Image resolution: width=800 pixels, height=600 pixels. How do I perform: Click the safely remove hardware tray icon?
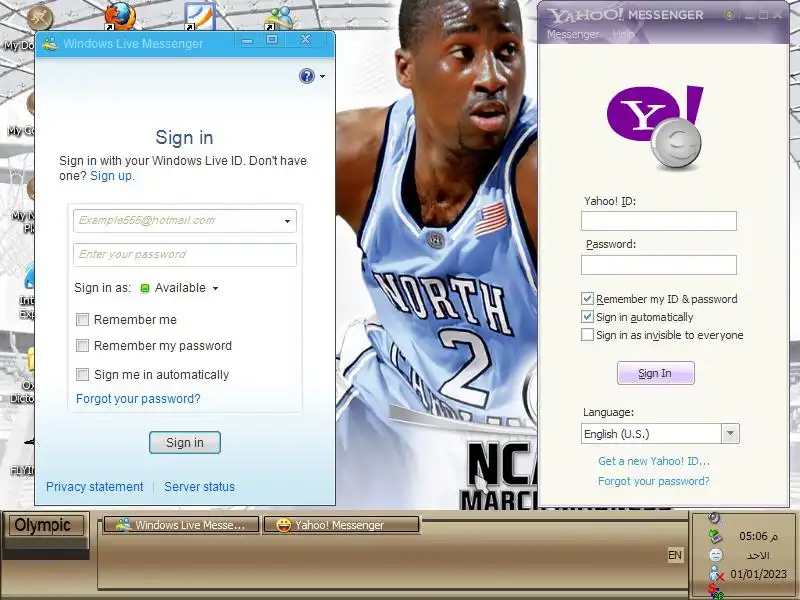(715, 536)
